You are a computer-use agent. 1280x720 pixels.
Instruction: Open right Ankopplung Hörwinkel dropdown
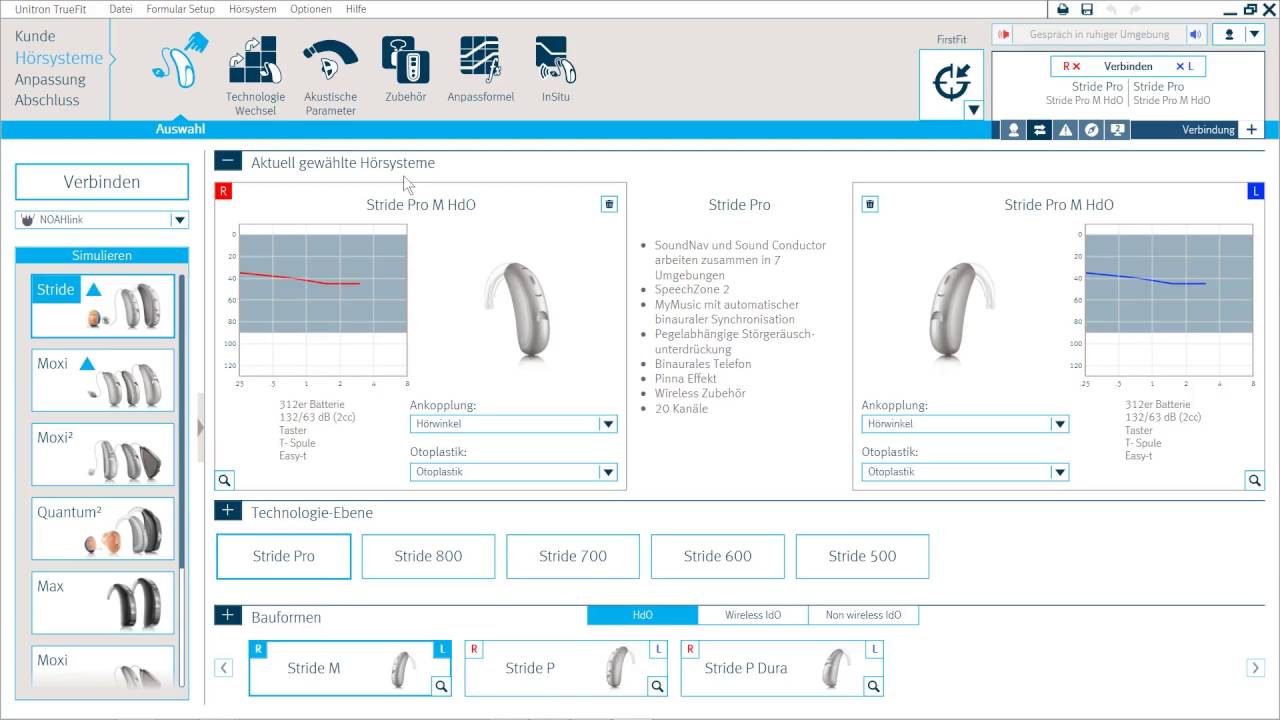(x=514, y=424)
